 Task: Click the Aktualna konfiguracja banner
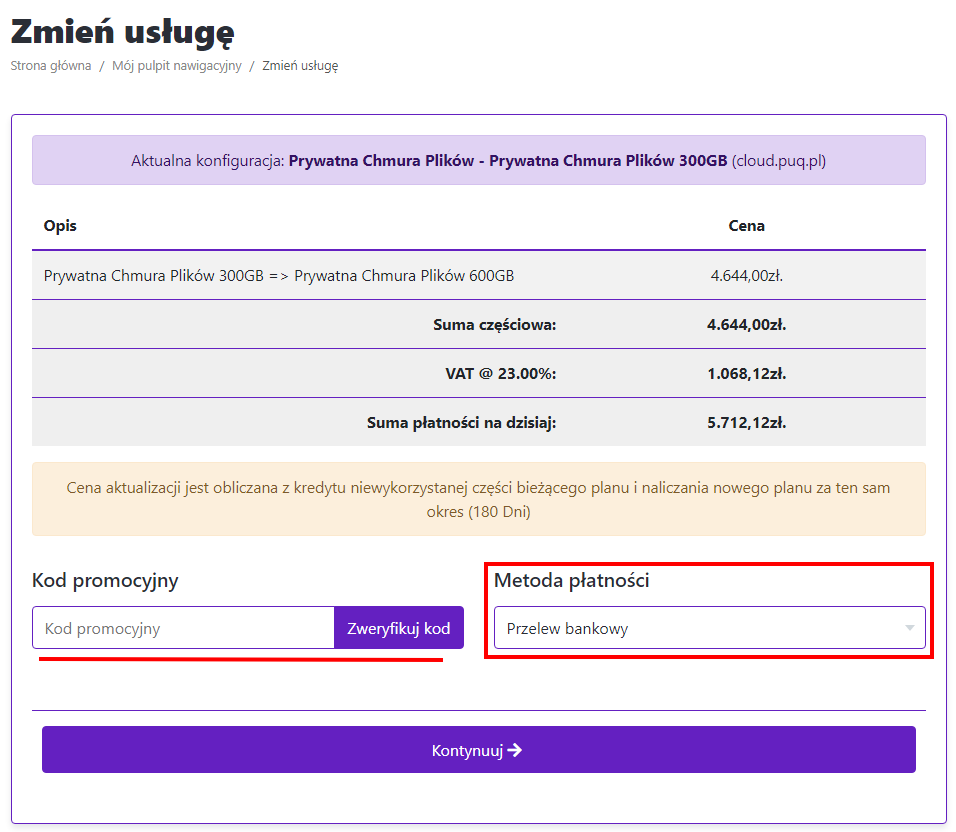478,160
